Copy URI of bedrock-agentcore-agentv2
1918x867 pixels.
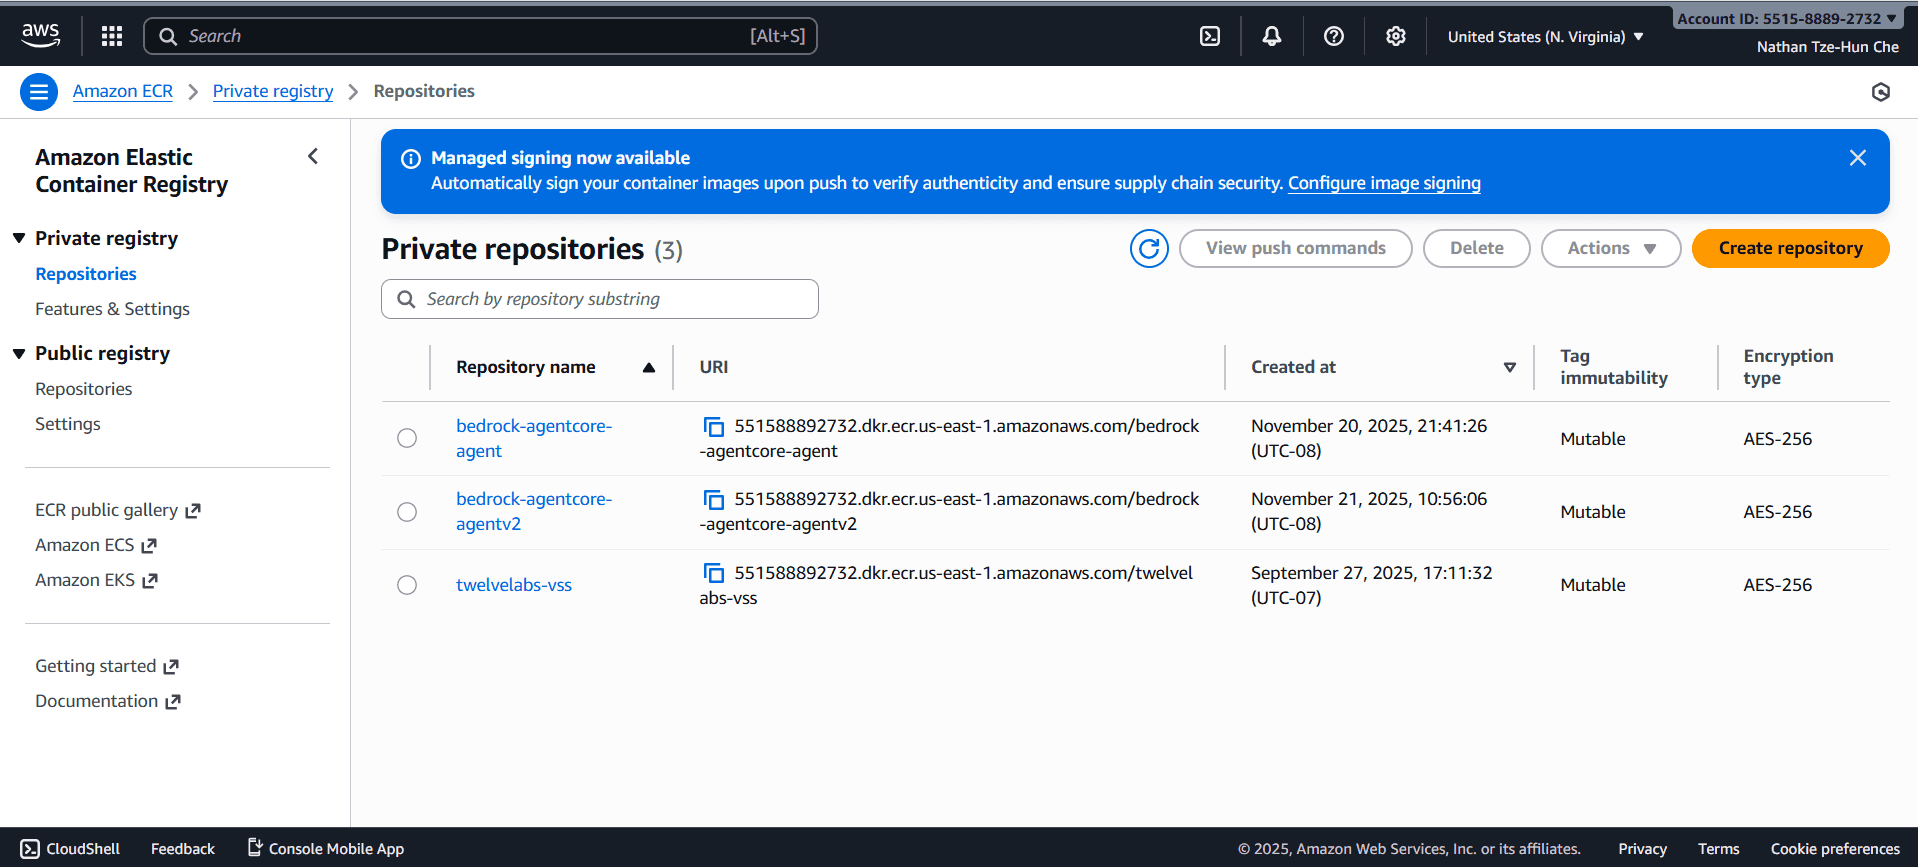[x=714, y=500]
